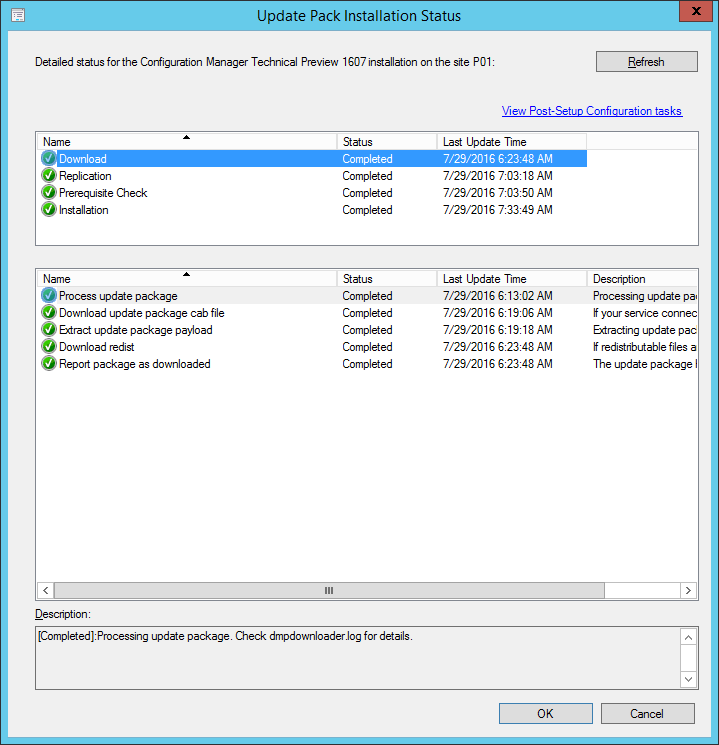
Task: Select the Download redist step
Action: point(367,347)
